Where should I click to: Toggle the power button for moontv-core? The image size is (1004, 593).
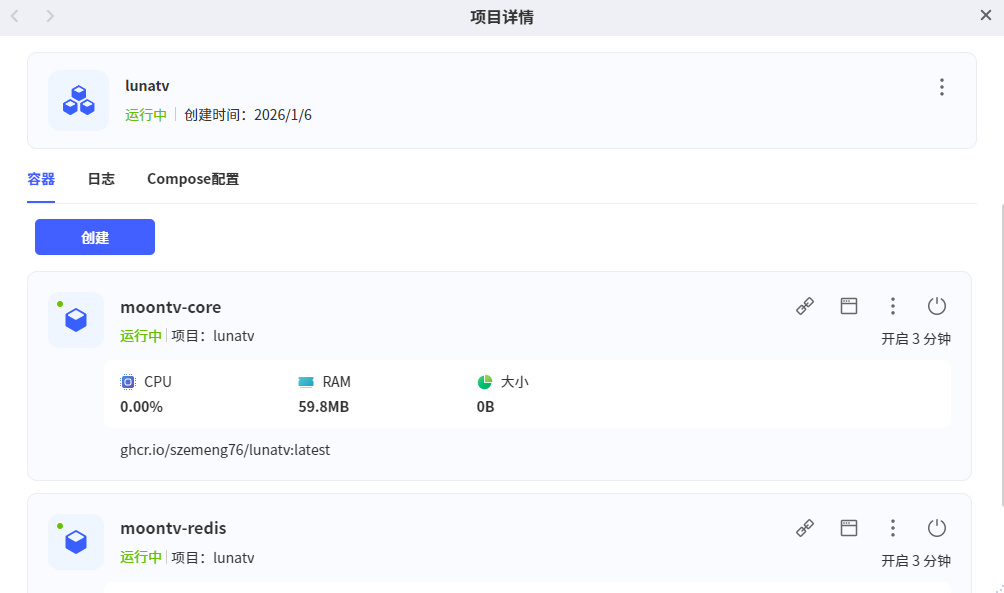click(937, 307)
